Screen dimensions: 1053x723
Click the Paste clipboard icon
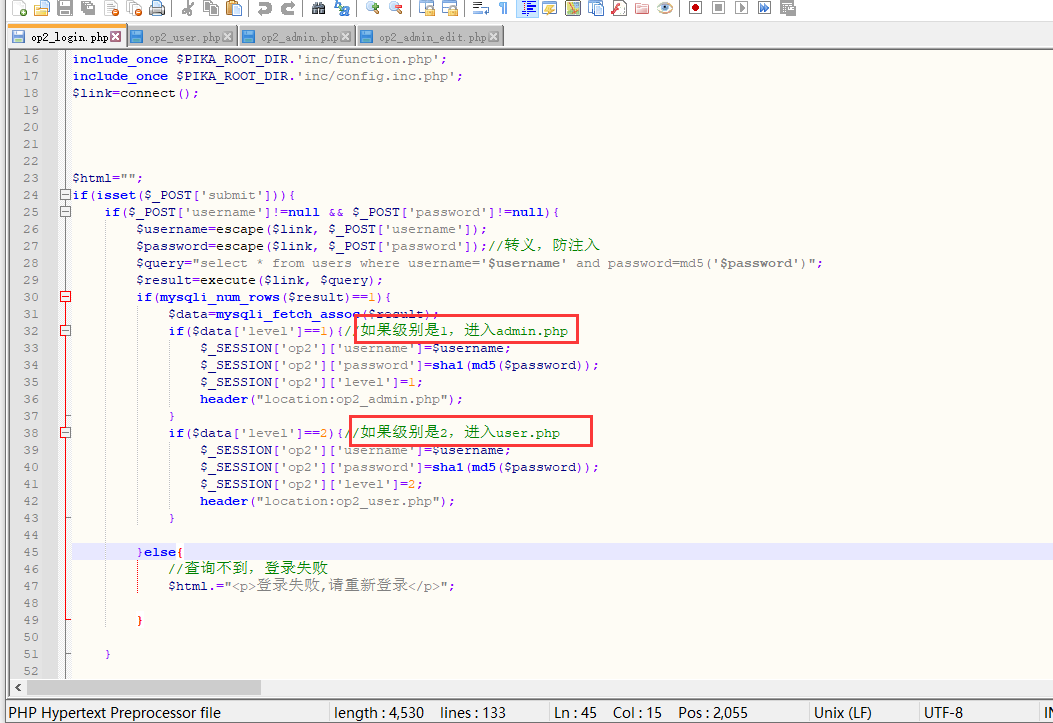pyautogui.click(x=233, y=8)
